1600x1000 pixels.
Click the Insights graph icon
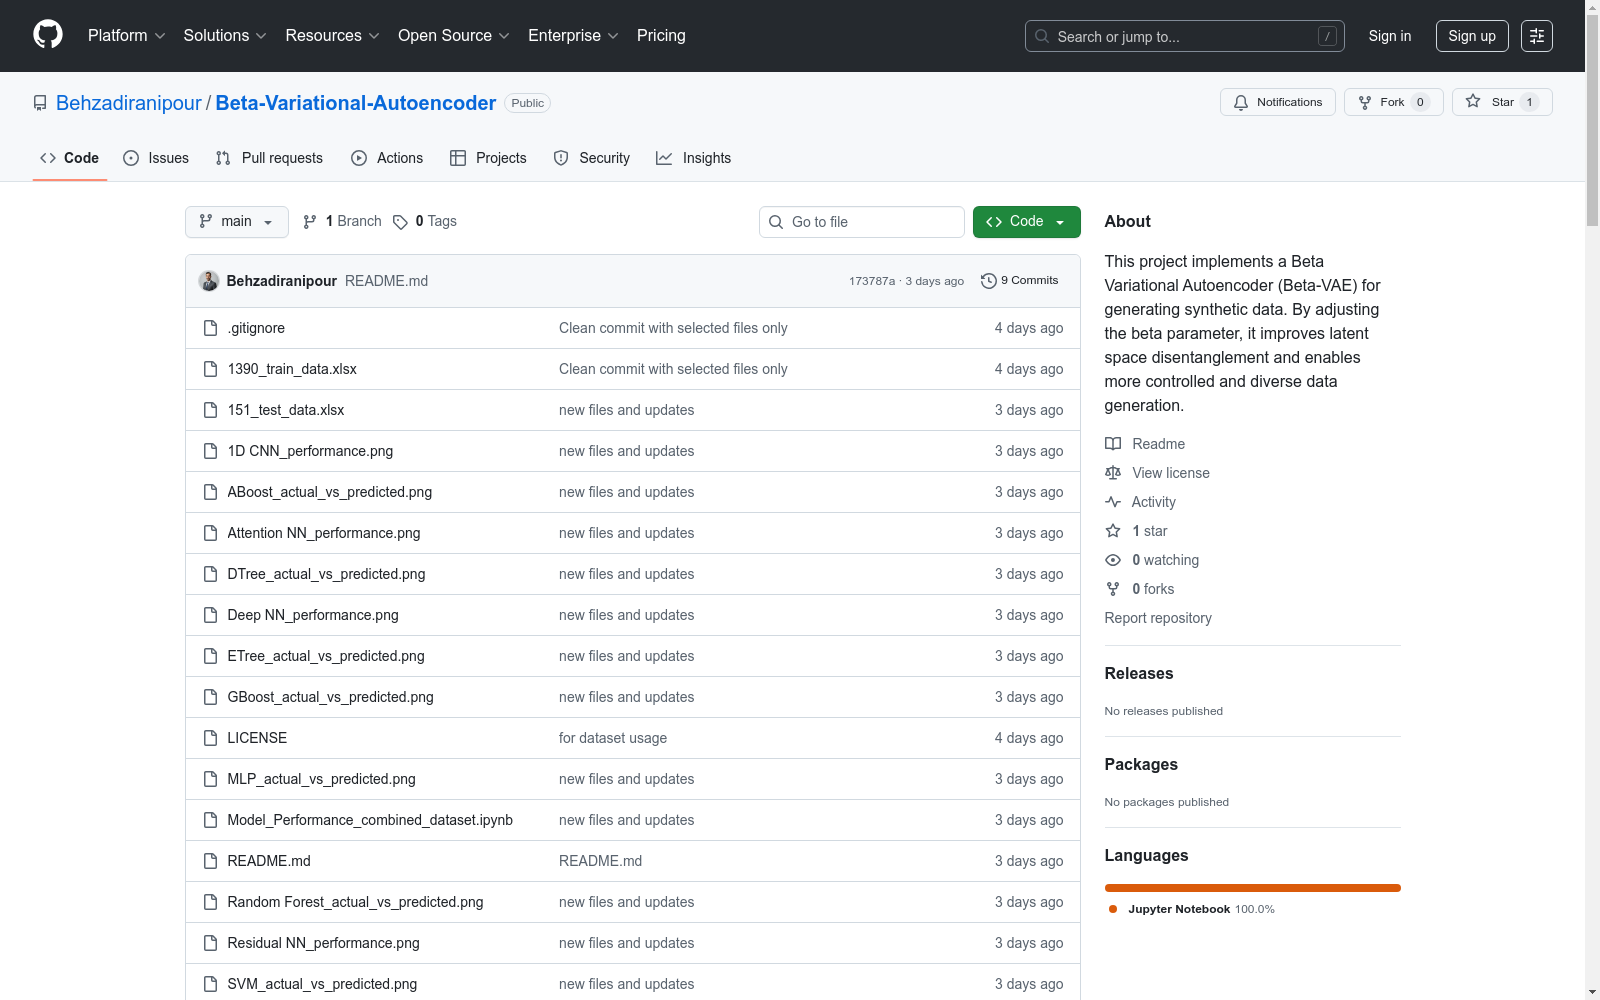[x=664, y=158]
